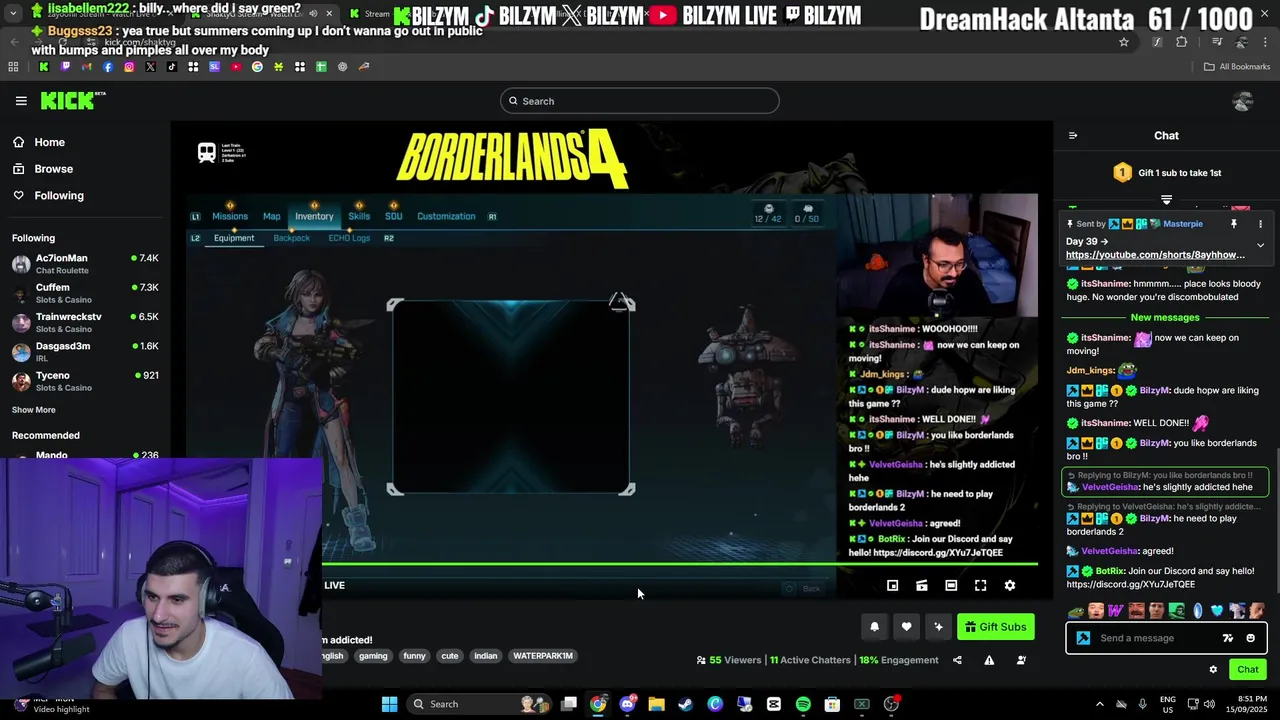Open Cuffem followed channel
Viewport: 1280px width, 720px height.
click(x=85, y=293)
